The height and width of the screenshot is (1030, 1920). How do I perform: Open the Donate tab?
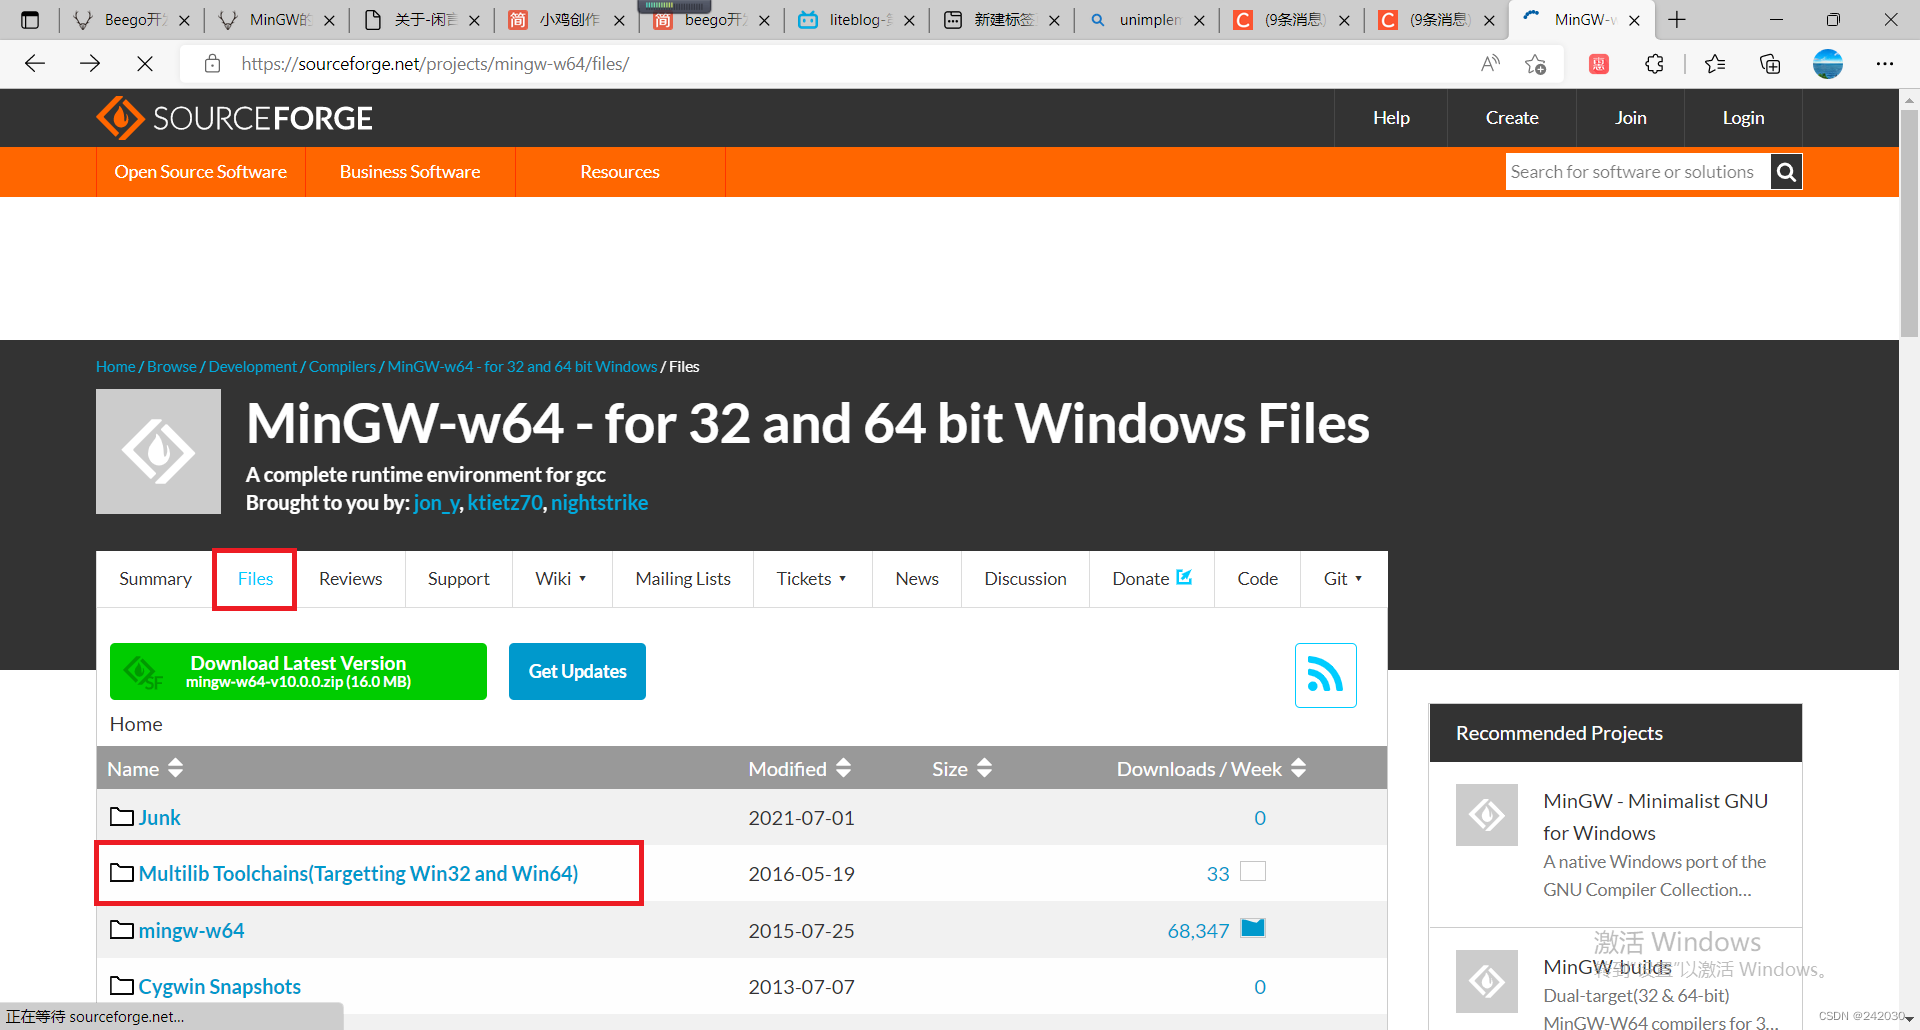tap(1152, 579)
